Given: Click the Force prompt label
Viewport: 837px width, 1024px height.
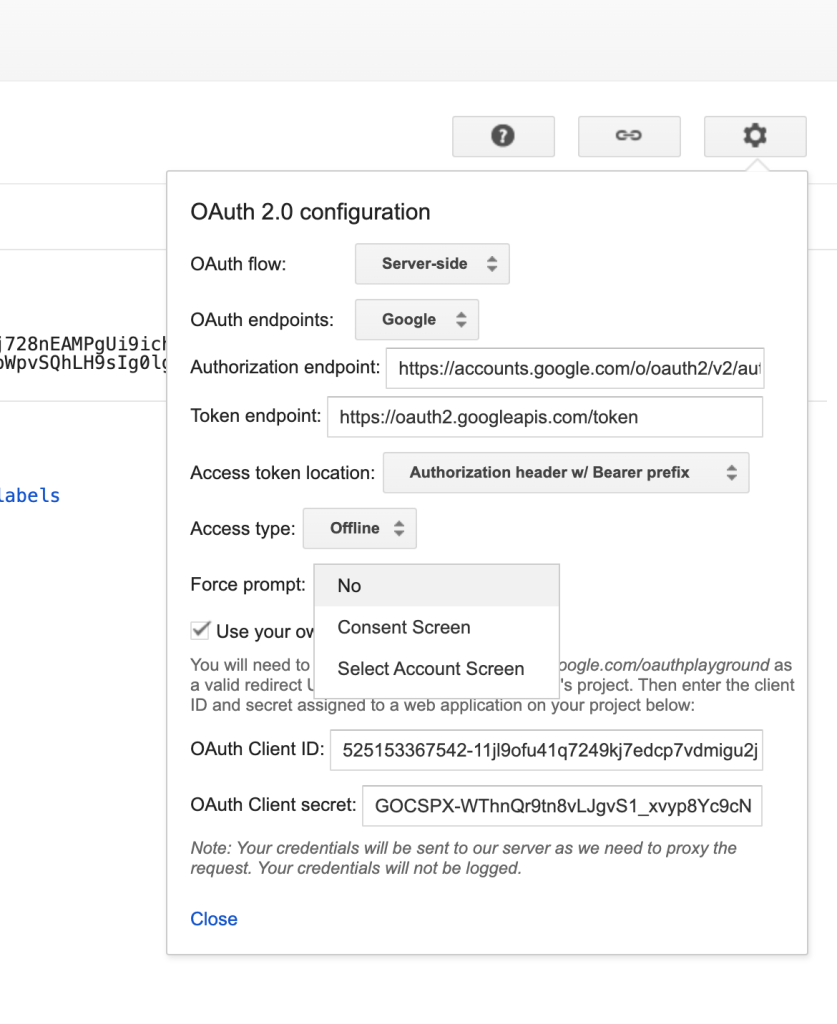Looking at the screenshot, I should 248,584.
